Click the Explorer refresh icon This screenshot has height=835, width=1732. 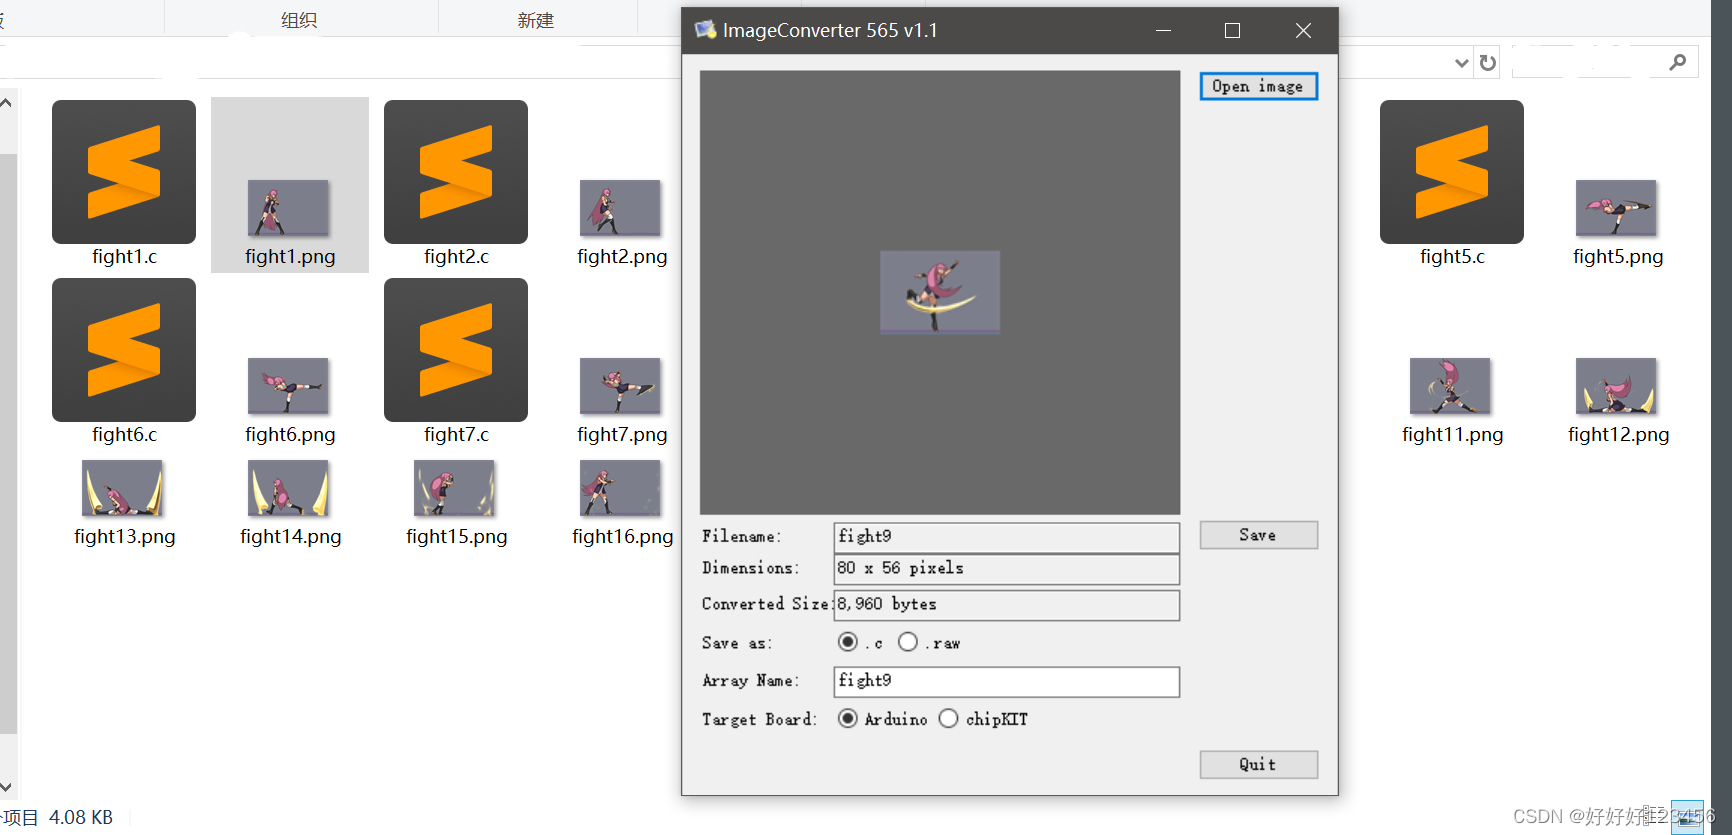[x=1488, y=63]
